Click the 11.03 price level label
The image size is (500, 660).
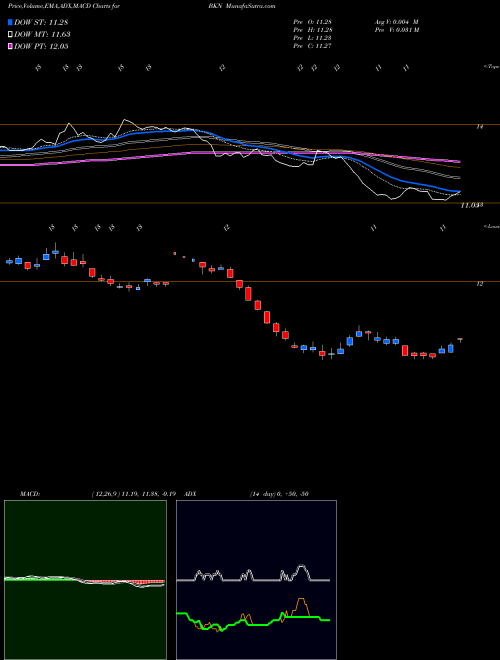coord(471,205)
